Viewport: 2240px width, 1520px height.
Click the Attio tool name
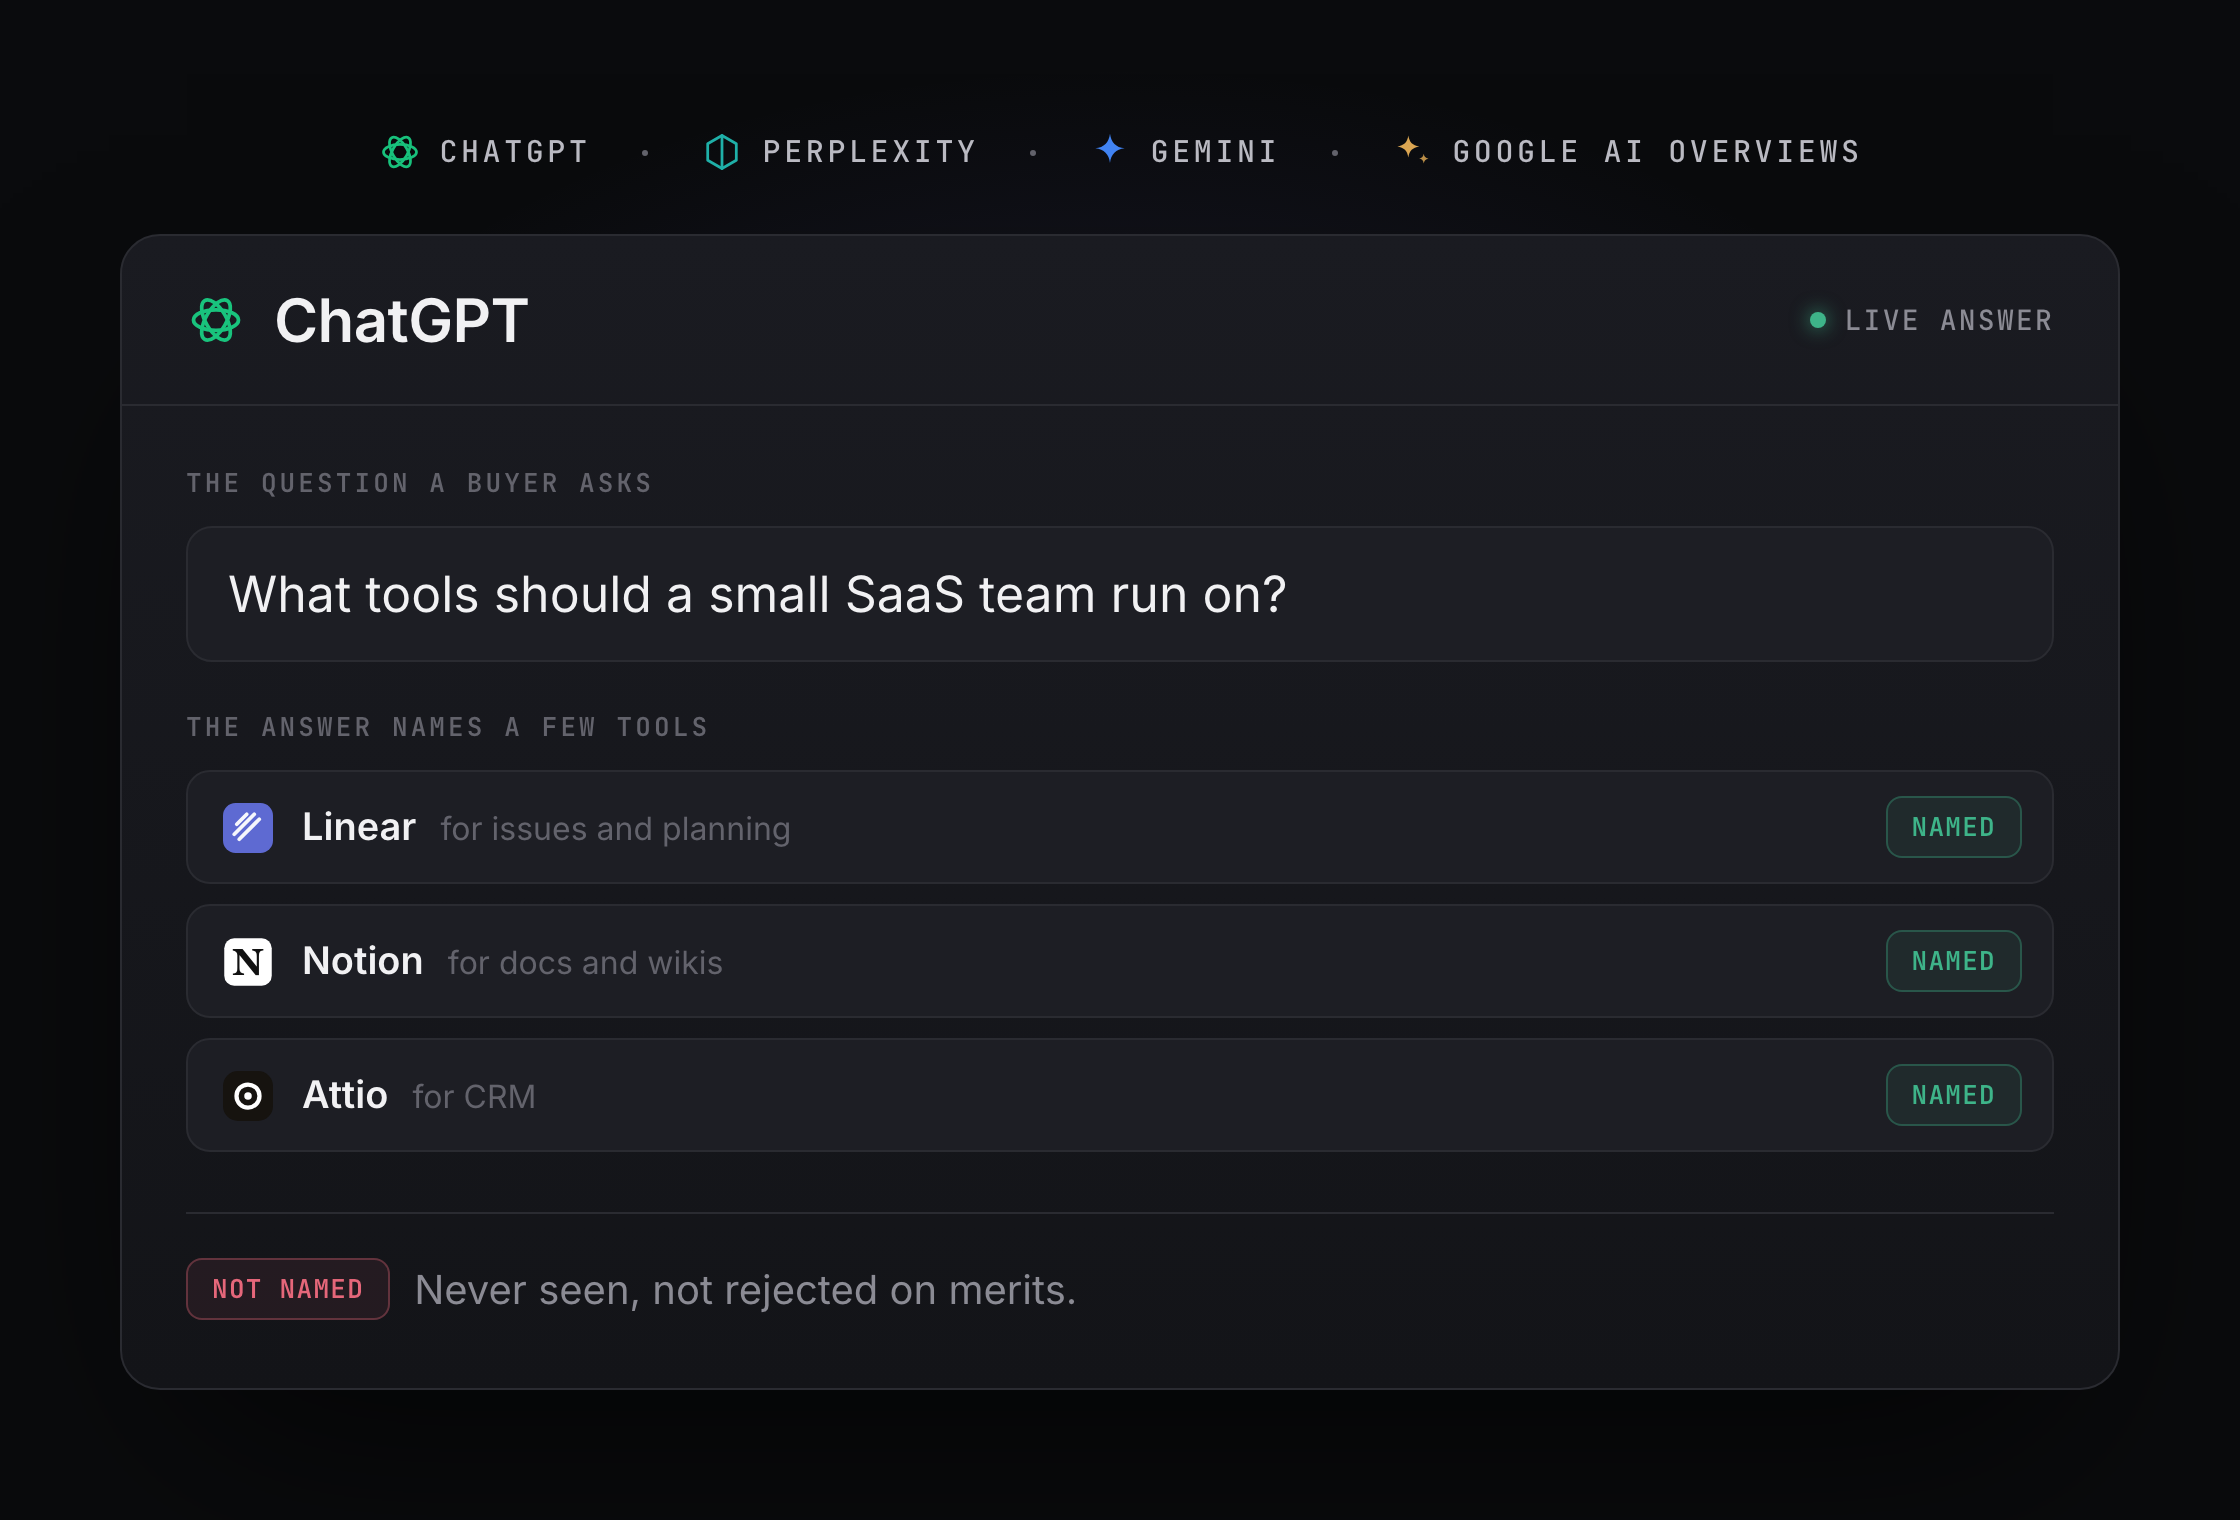pyautogui.click(x=345, y=1095)
